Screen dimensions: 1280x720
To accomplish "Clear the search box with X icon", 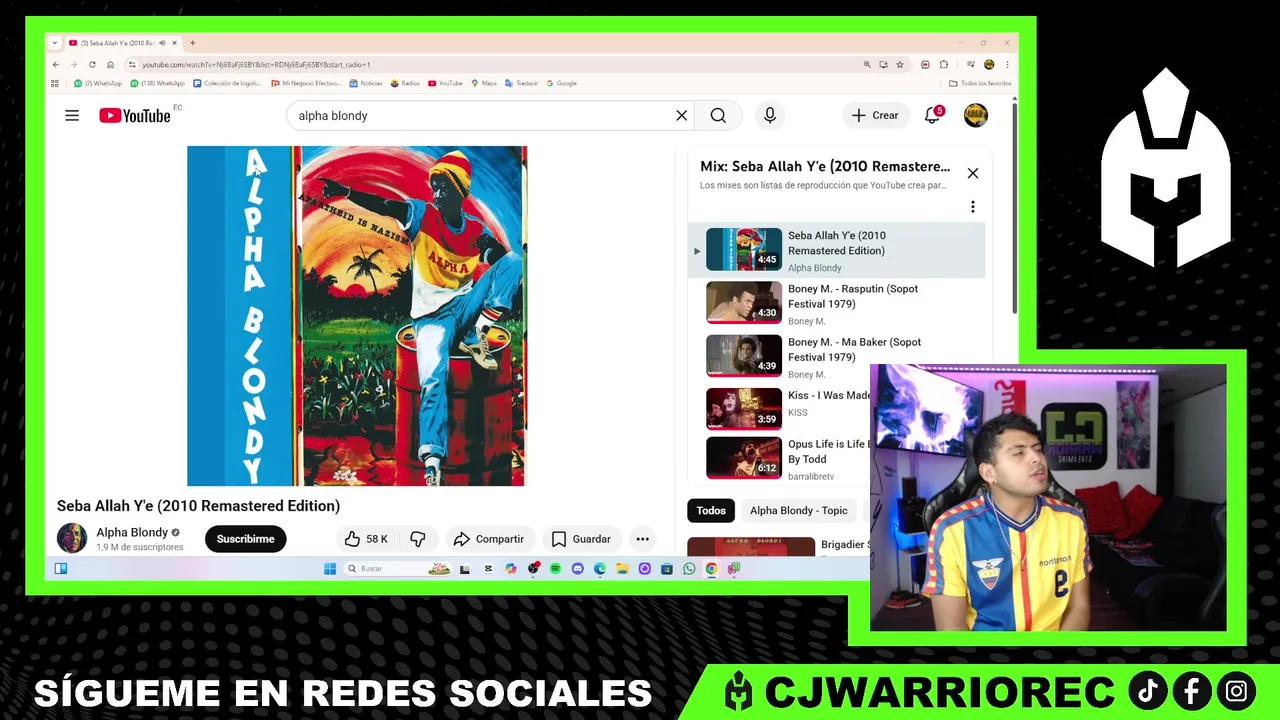I will tap(682, 116).
